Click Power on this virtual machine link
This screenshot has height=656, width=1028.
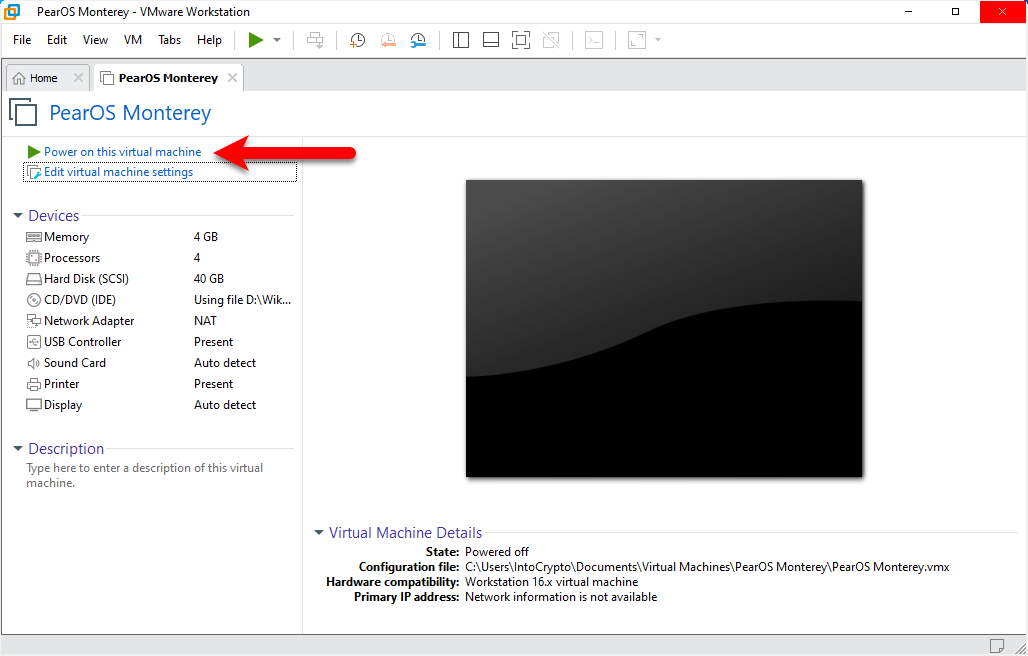click(x=123, y=152)
